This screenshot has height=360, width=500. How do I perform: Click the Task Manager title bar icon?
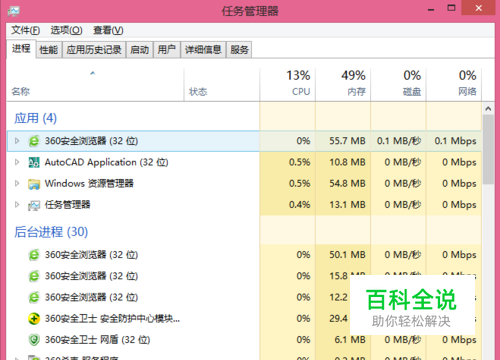14,11
